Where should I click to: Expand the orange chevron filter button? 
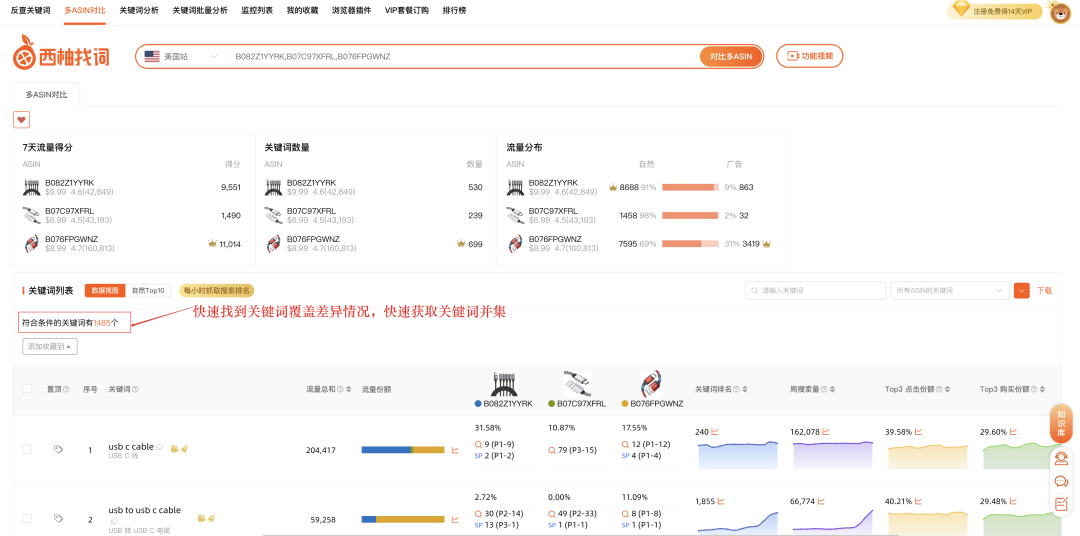1022,291
